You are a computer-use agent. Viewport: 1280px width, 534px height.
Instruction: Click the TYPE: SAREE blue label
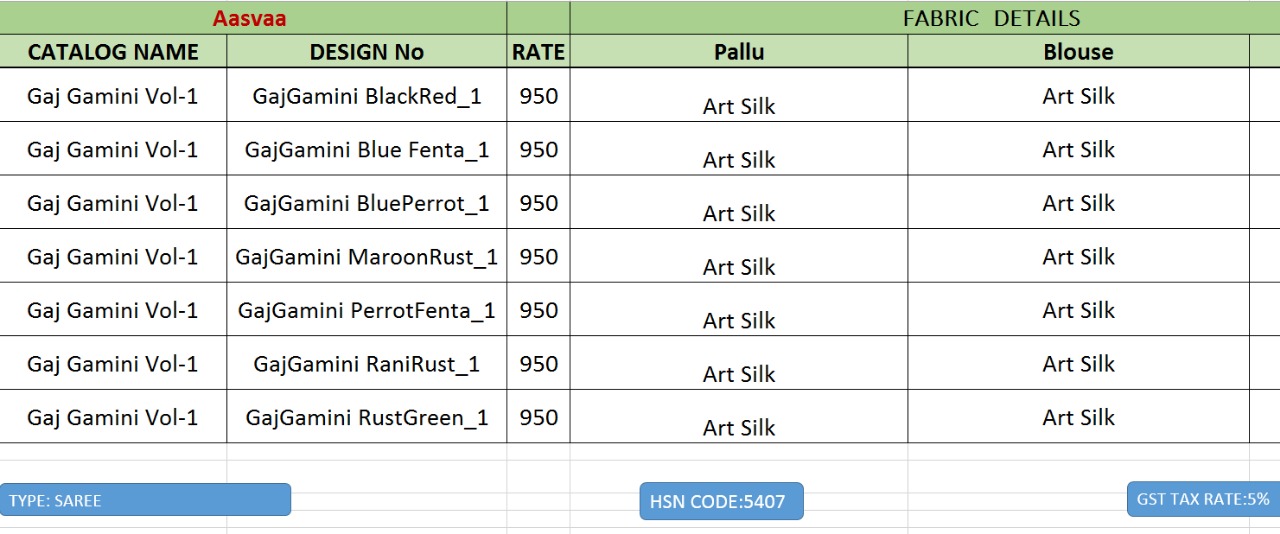click(146, 500)
